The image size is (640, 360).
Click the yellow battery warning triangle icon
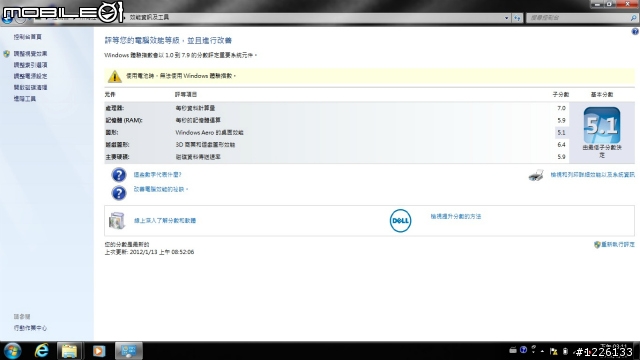114,76
